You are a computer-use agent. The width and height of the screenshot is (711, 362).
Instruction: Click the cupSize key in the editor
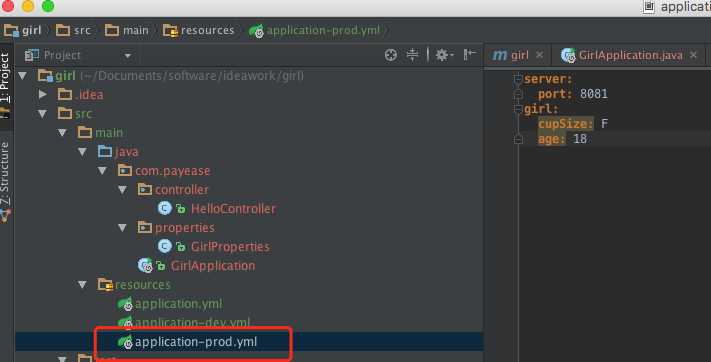pyautogui.click(x=565, y=124)
